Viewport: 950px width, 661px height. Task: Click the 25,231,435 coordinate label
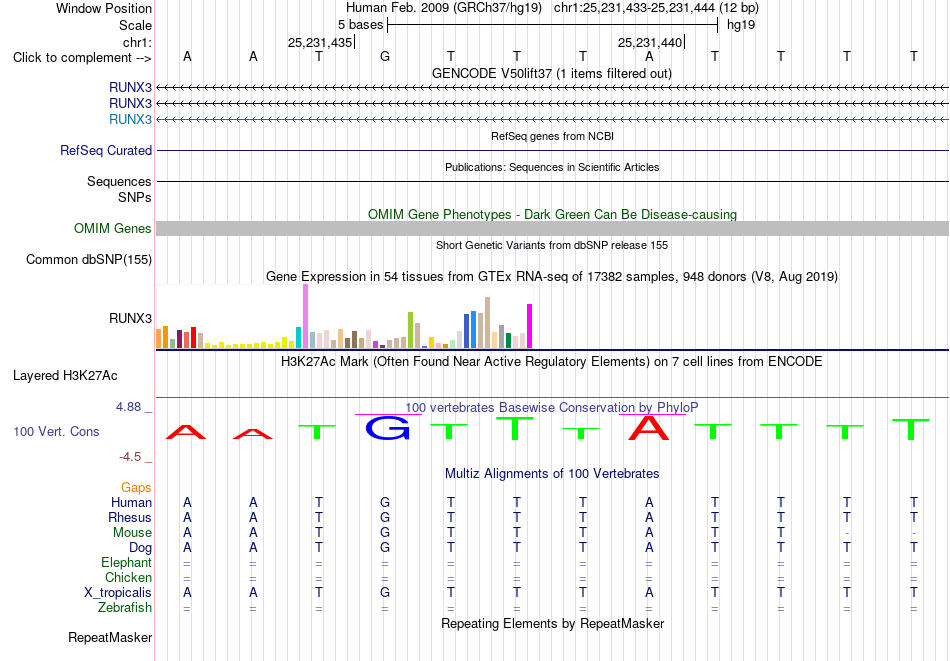320,42
